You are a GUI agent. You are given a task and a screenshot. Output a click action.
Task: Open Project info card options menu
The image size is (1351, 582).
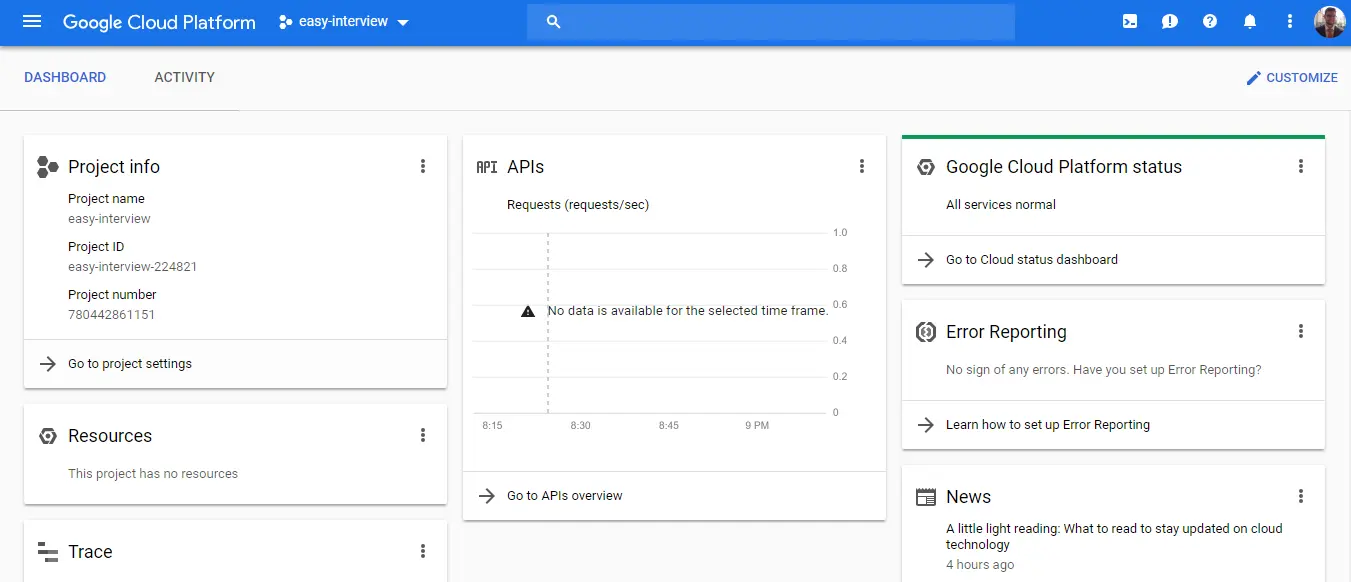point(423,166)
